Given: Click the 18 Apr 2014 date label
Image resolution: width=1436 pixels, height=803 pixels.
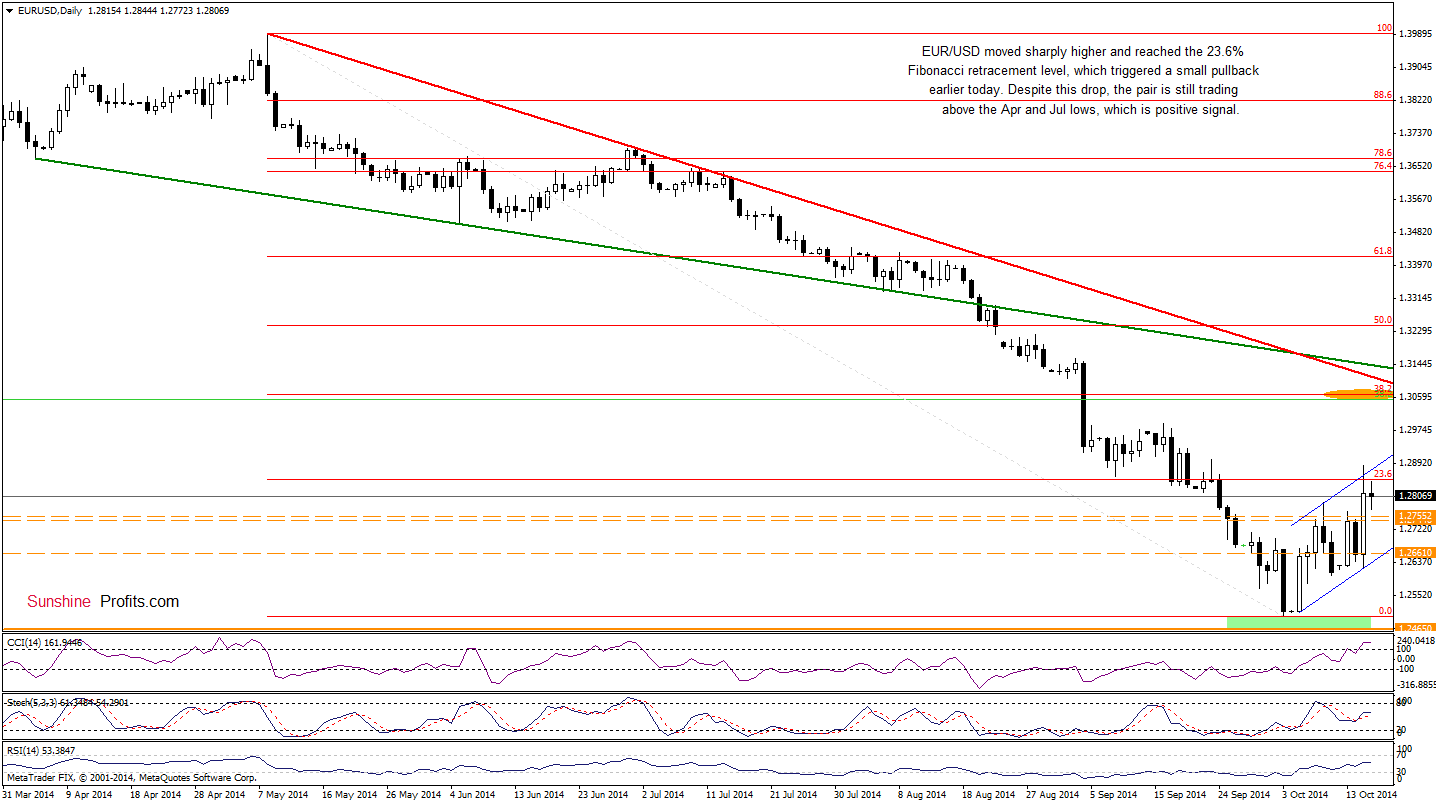Looking at the screenshot, I should [x=155, y=794].
